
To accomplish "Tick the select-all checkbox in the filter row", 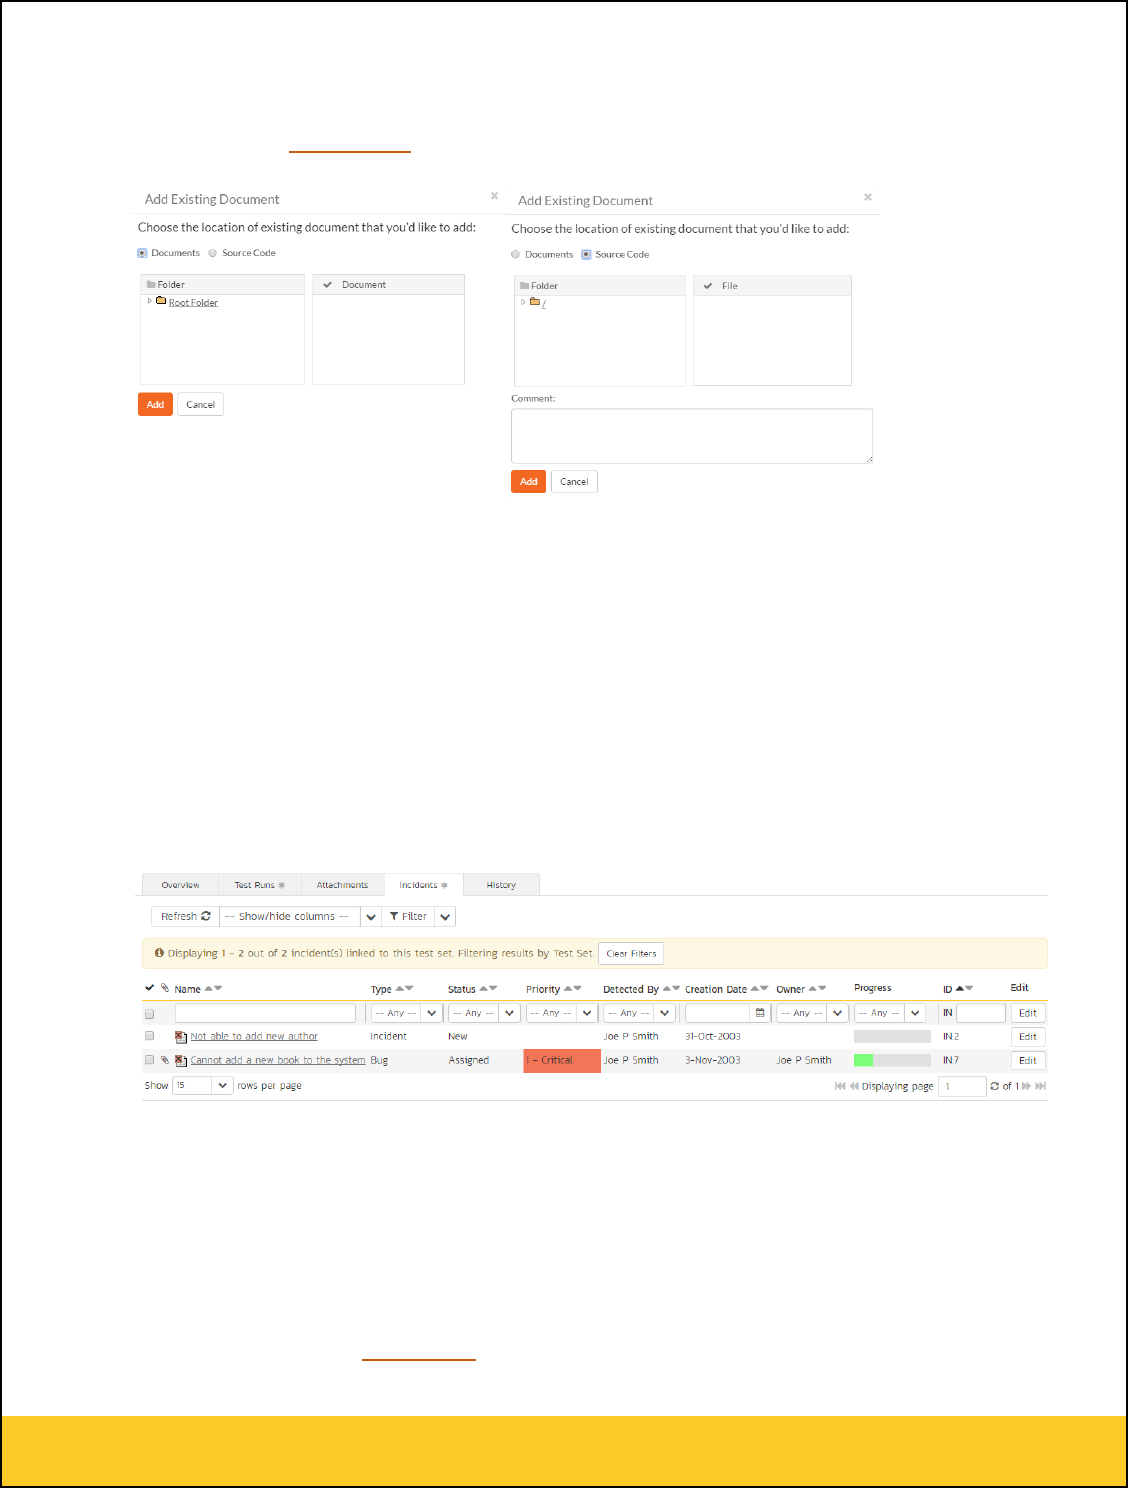I will tap(150, 1014).
